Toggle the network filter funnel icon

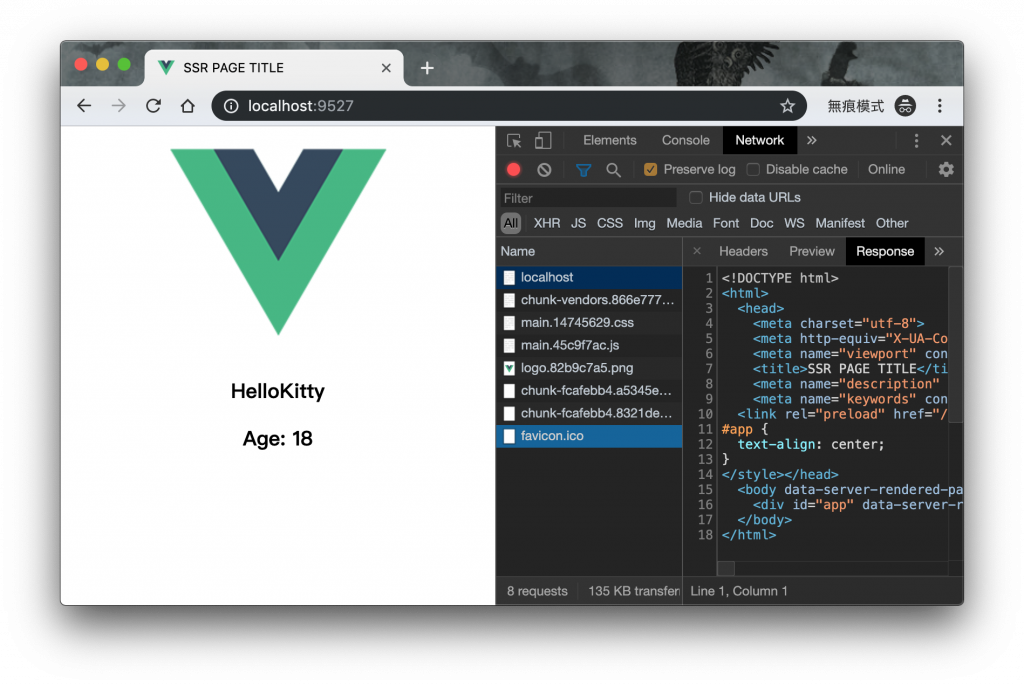tap(583, 170)
